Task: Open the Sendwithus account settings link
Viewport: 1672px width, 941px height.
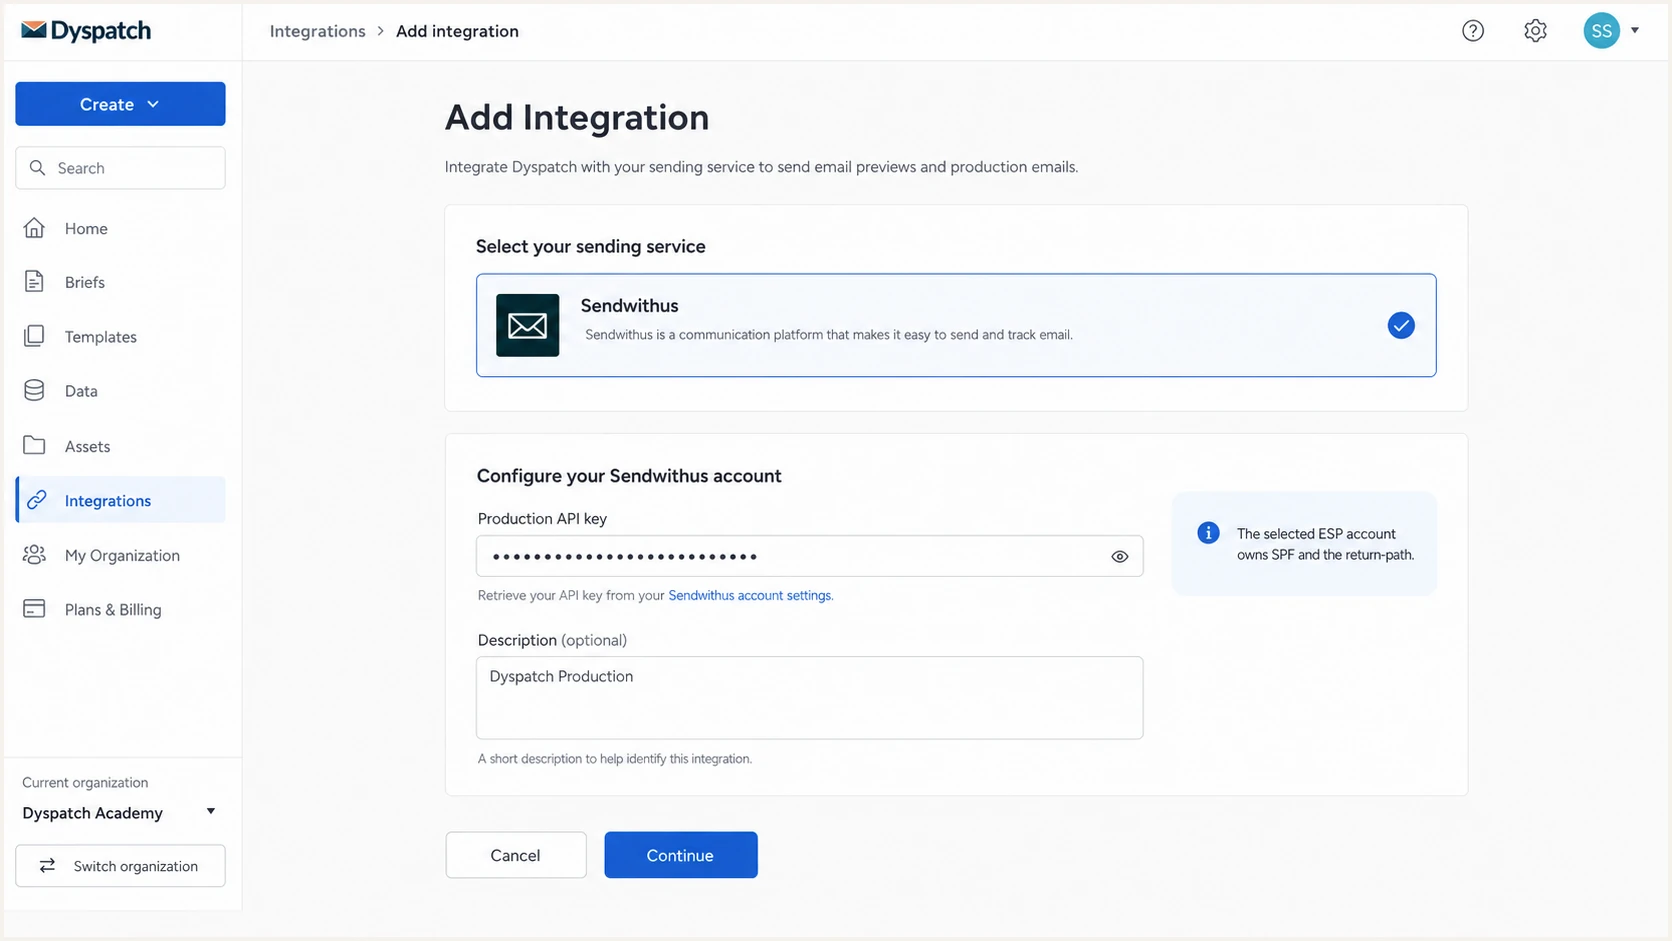Action: (x=749, y=595)
